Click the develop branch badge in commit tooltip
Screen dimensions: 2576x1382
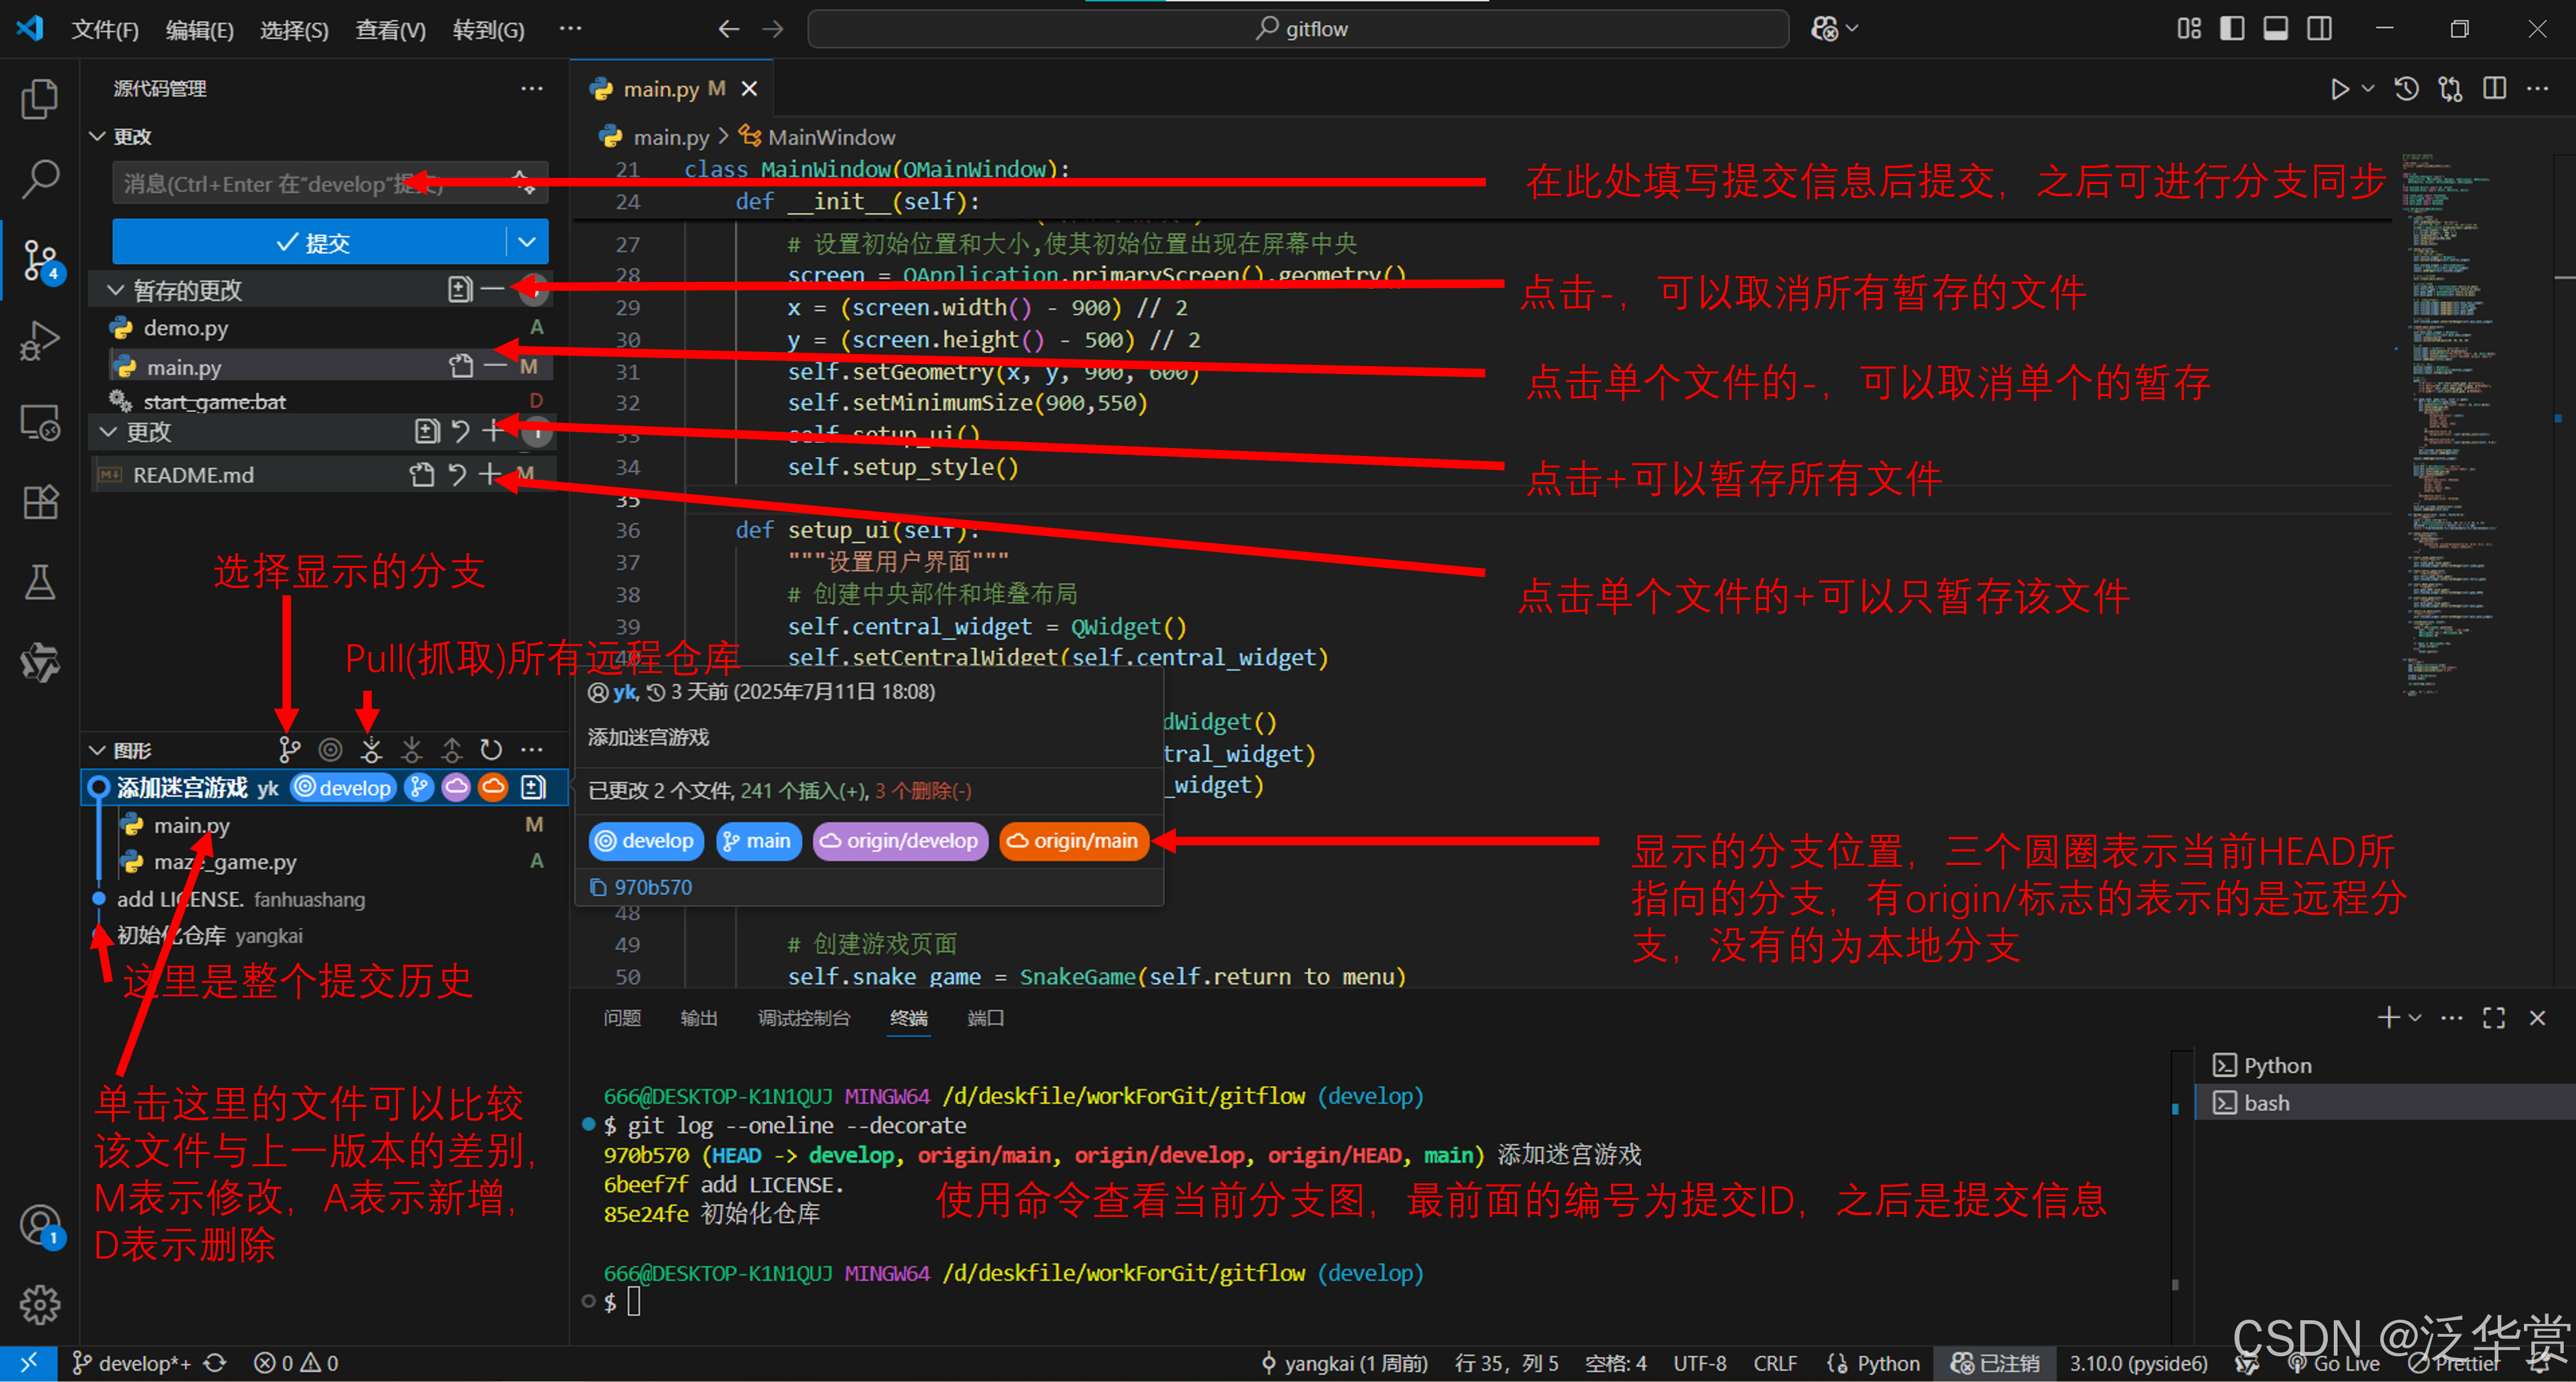[x=646, y=840]
